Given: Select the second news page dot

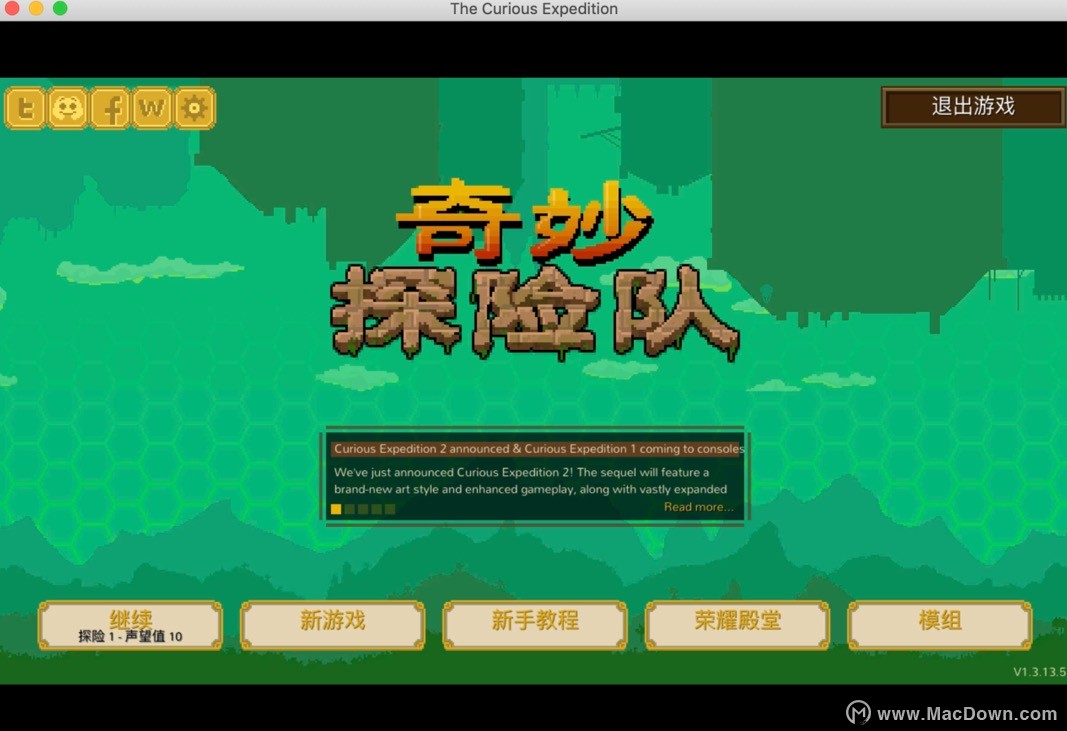Looking at the screenshot, I should (350, 508).
